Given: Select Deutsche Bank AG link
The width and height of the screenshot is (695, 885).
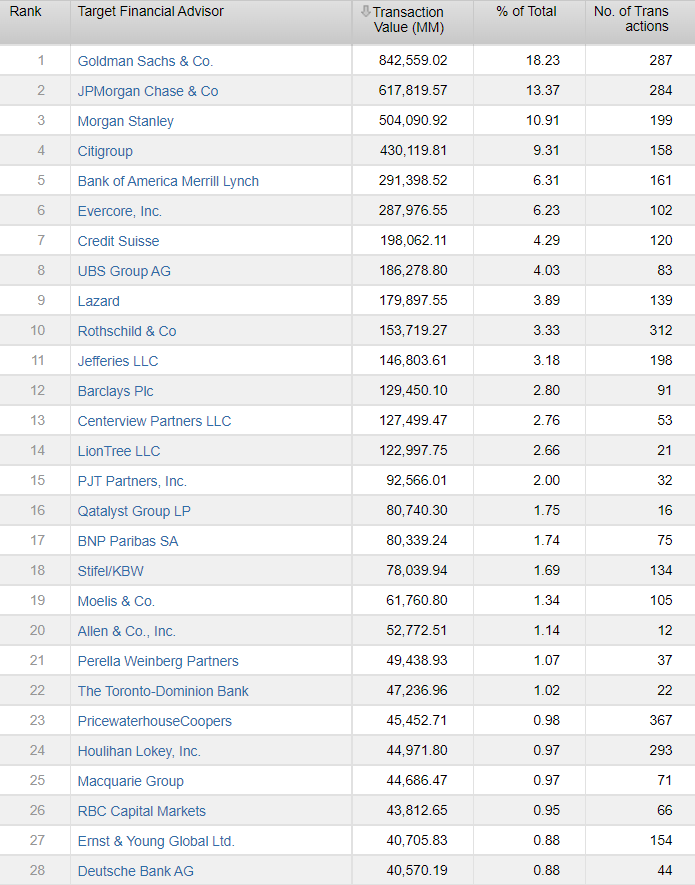Looking at the screenshot, I should (x=136, y=871).
